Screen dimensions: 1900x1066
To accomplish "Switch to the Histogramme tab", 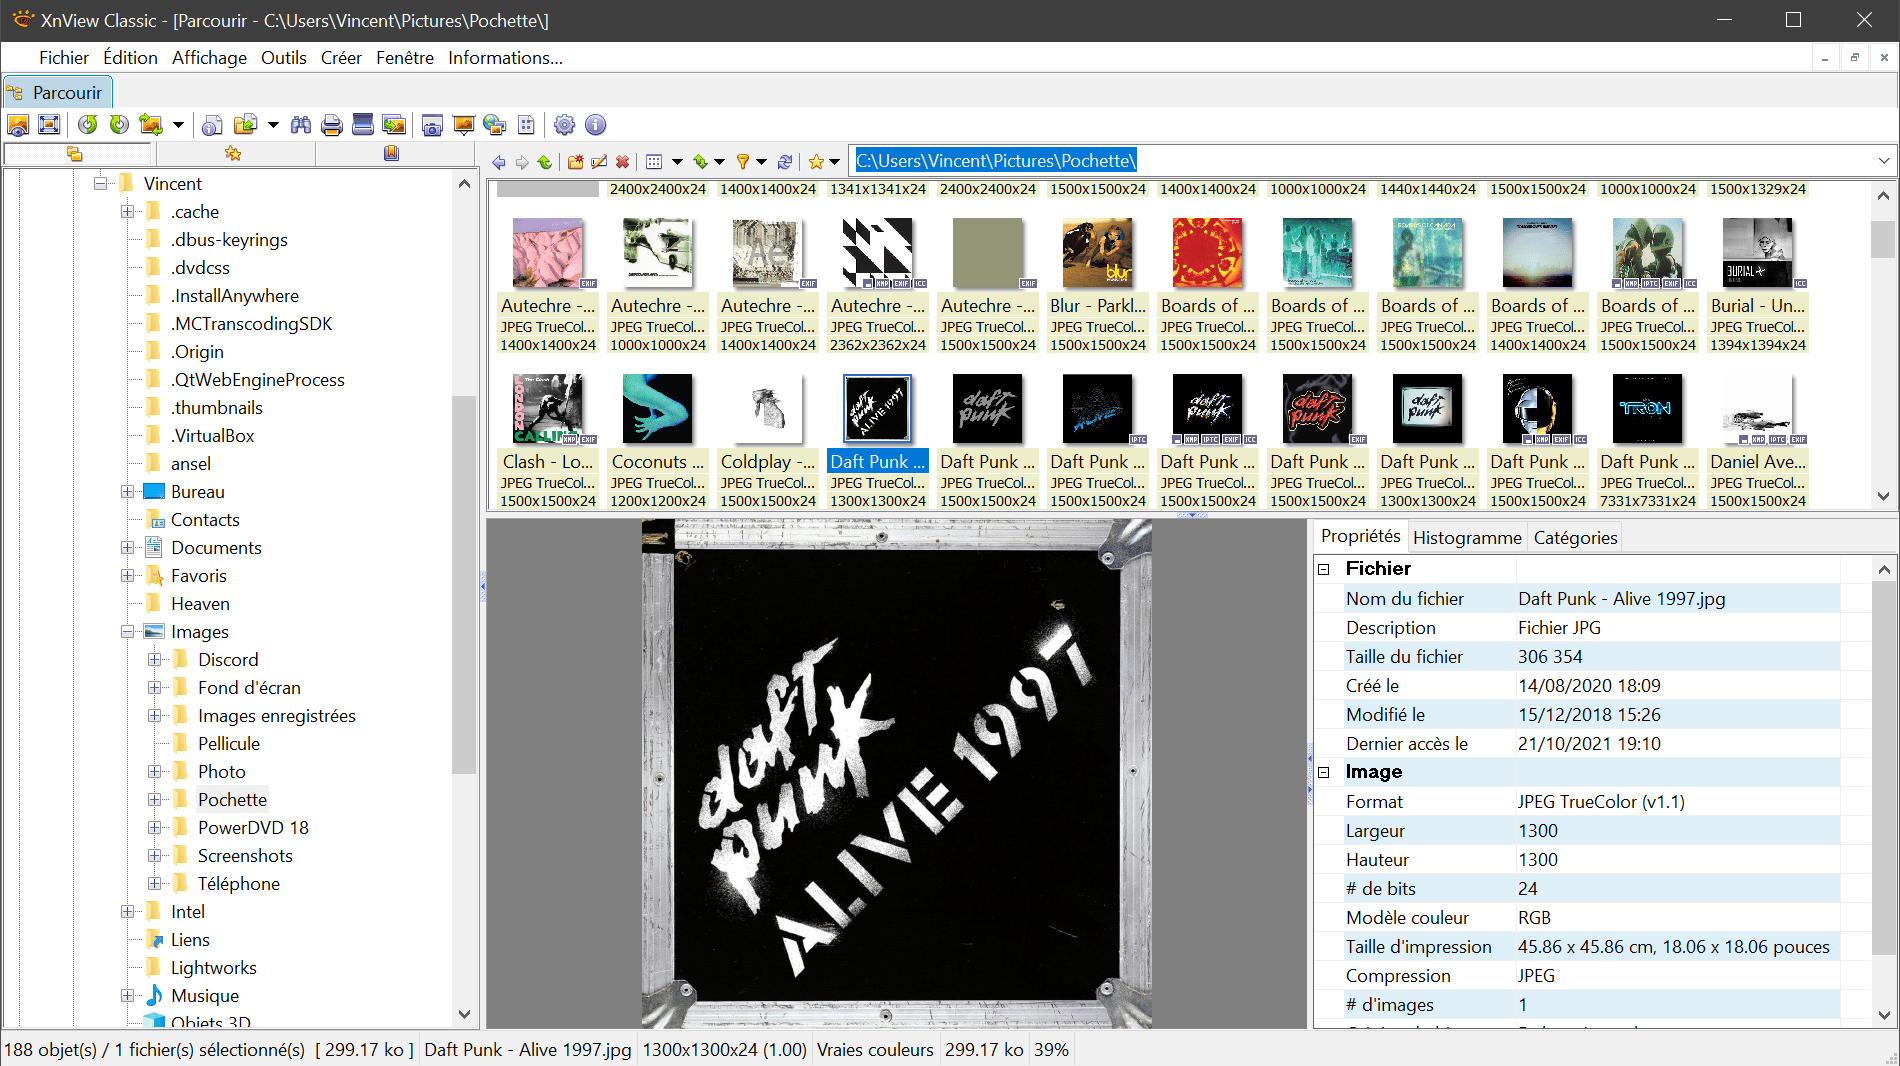I will (1466, 538).
